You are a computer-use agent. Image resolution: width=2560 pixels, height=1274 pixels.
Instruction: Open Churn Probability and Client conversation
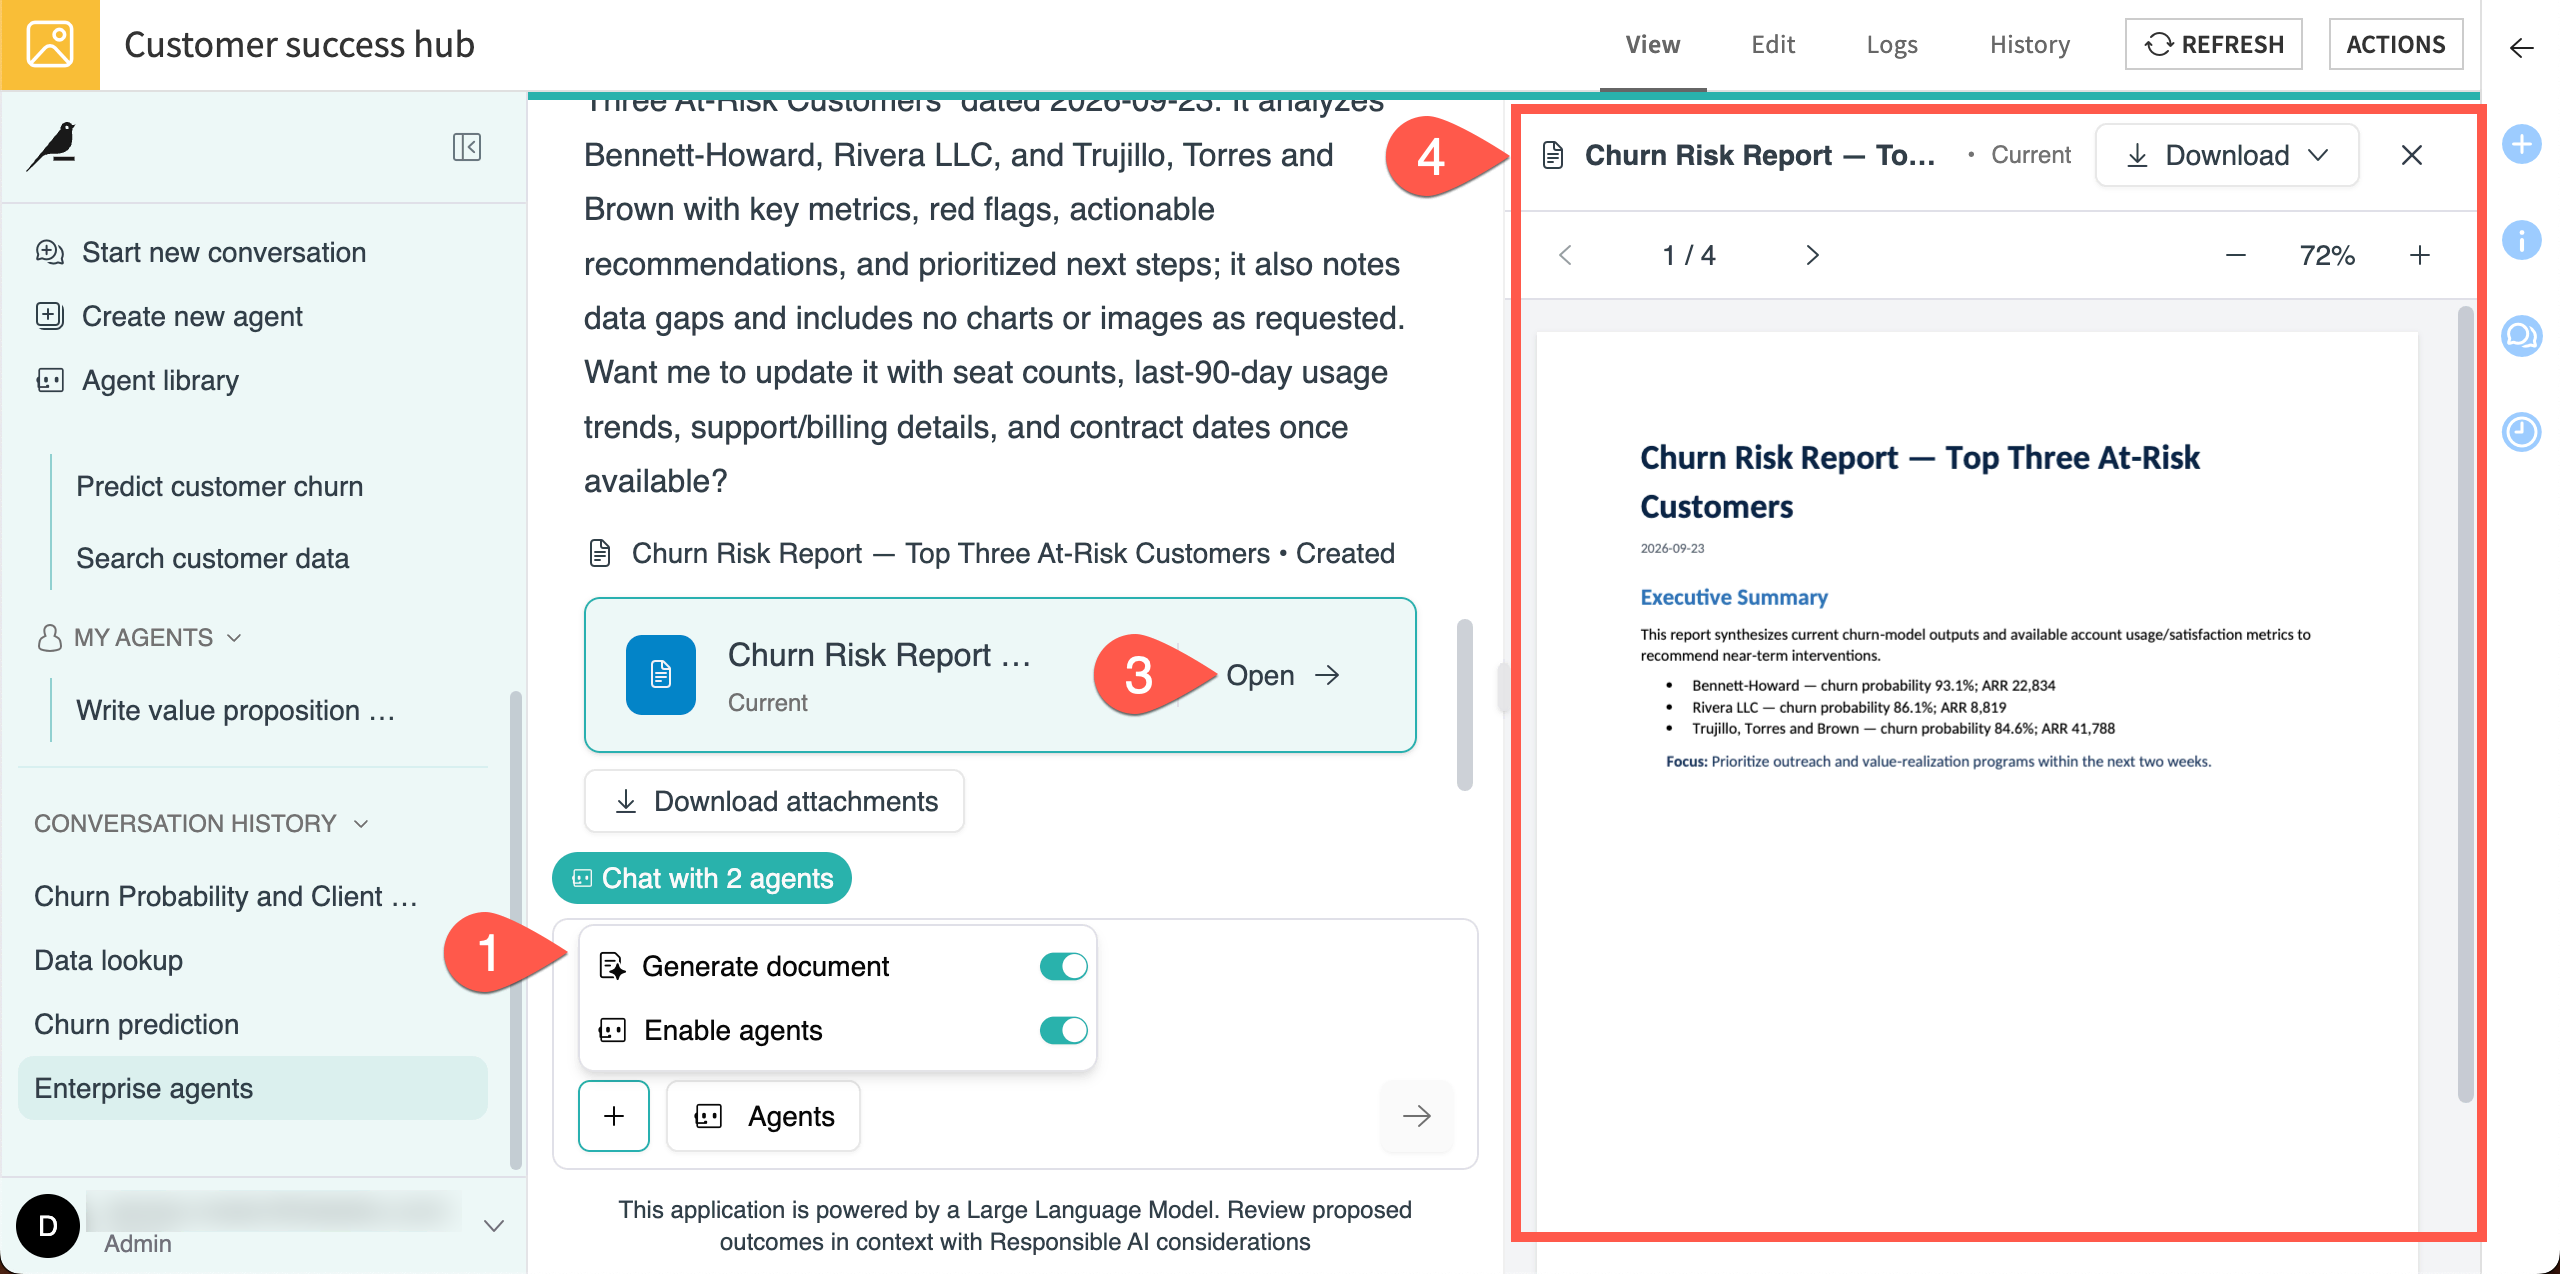(x=226, y=896)
